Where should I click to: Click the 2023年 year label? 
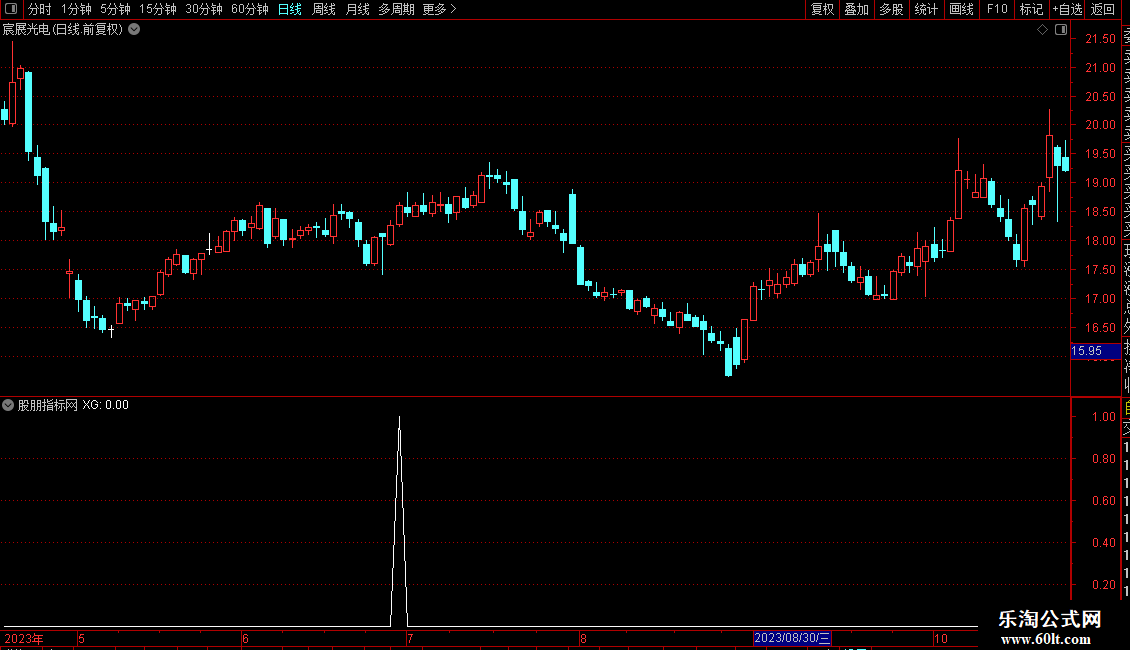24,638
